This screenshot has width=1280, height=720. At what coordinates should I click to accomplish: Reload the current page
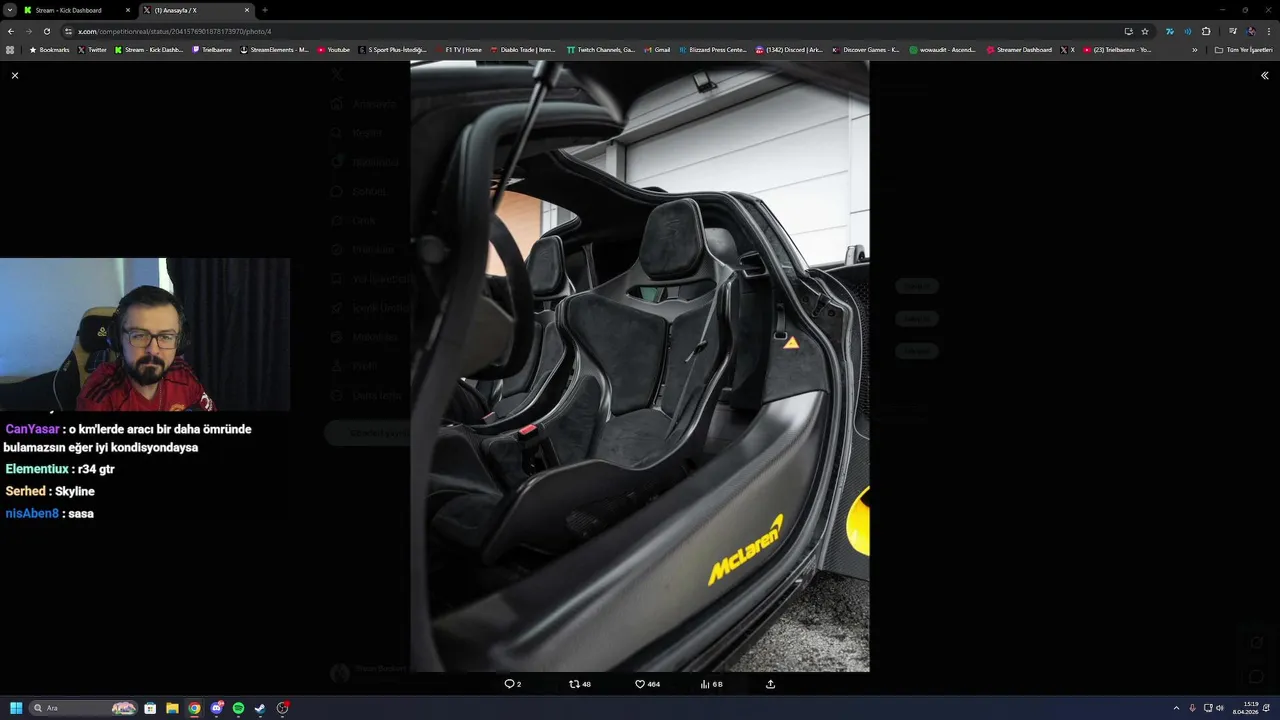pyautogui.click(x=46, y=31)
